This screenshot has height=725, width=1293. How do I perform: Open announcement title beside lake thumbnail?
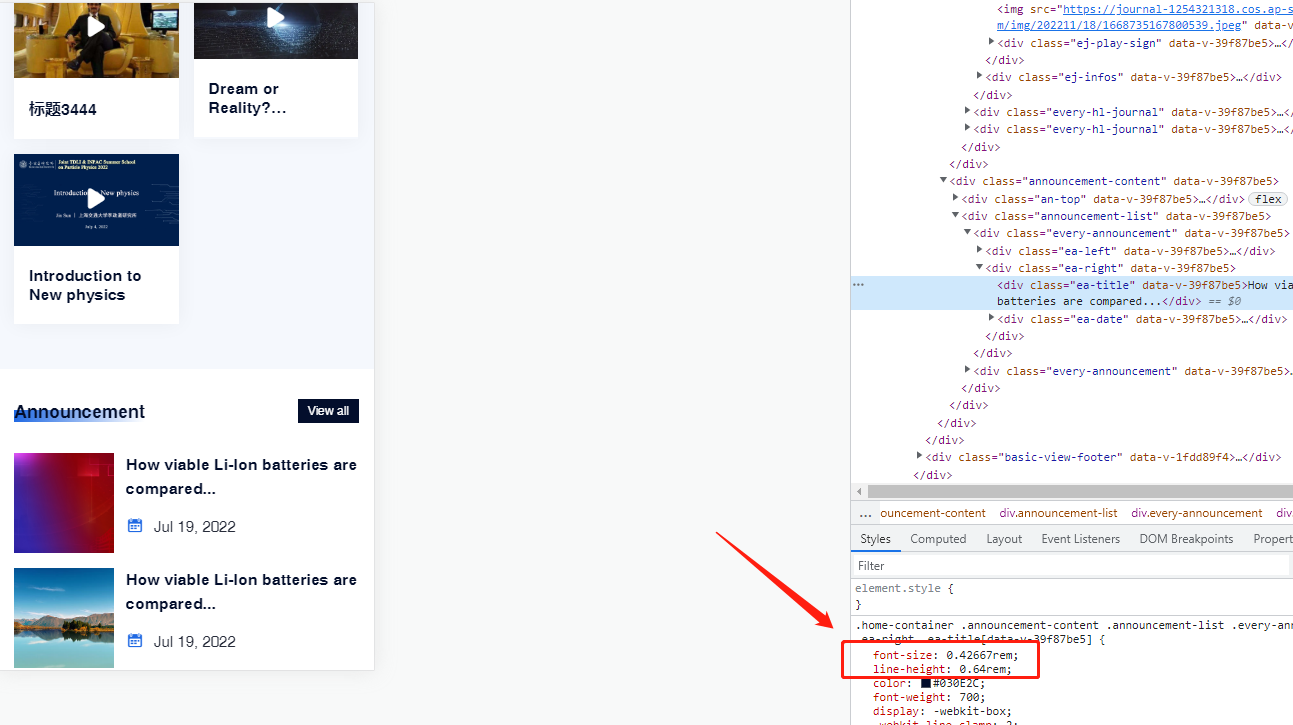coord(241,592)
